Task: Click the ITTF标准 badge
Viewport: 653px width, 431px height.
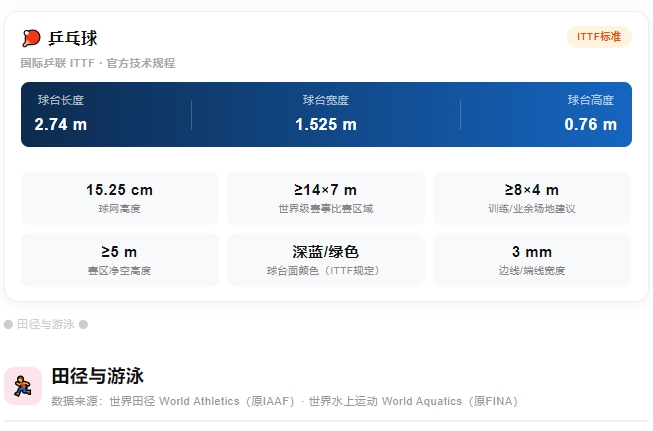Action: (x=599, y=37)
